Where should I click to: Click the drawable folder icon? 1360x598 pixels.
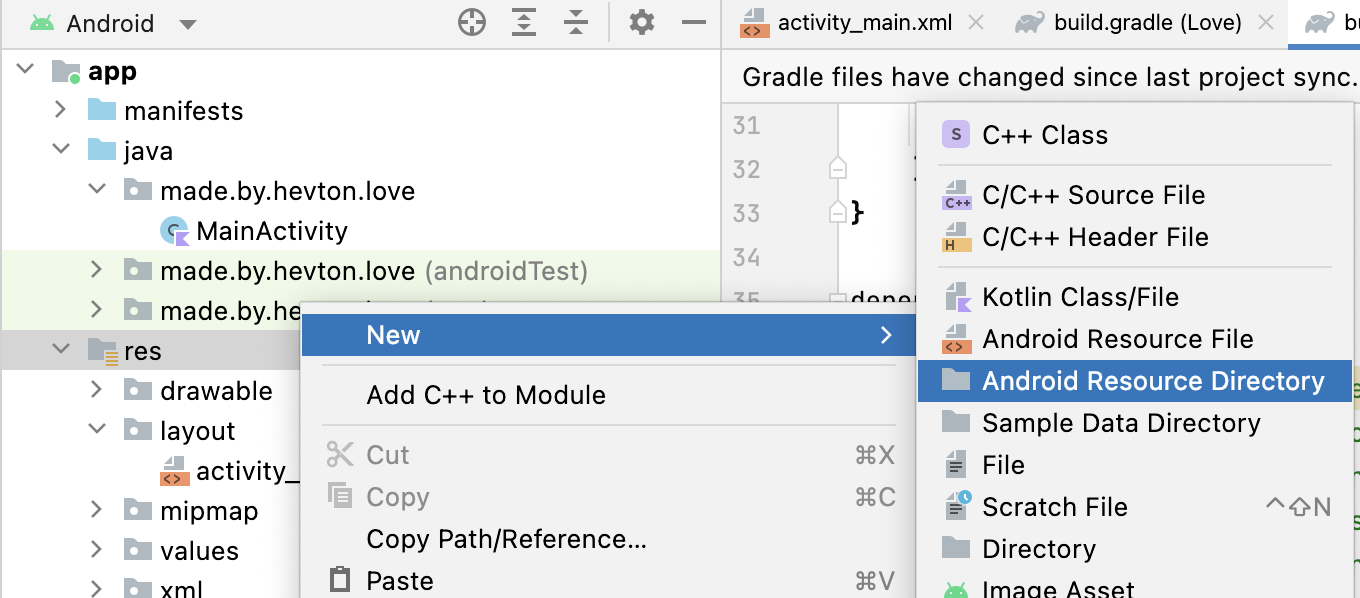tap(138, 390)
